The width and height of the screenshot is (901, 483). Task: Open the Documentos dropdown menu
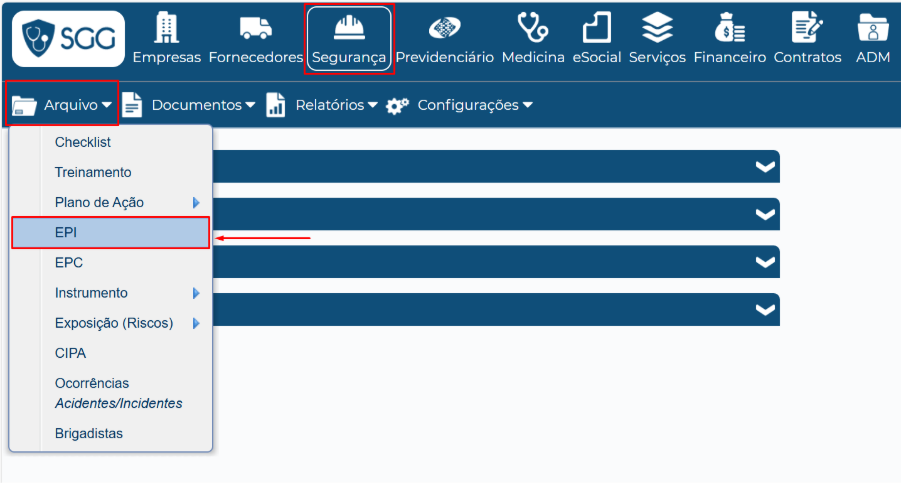[x=190, y=105]
